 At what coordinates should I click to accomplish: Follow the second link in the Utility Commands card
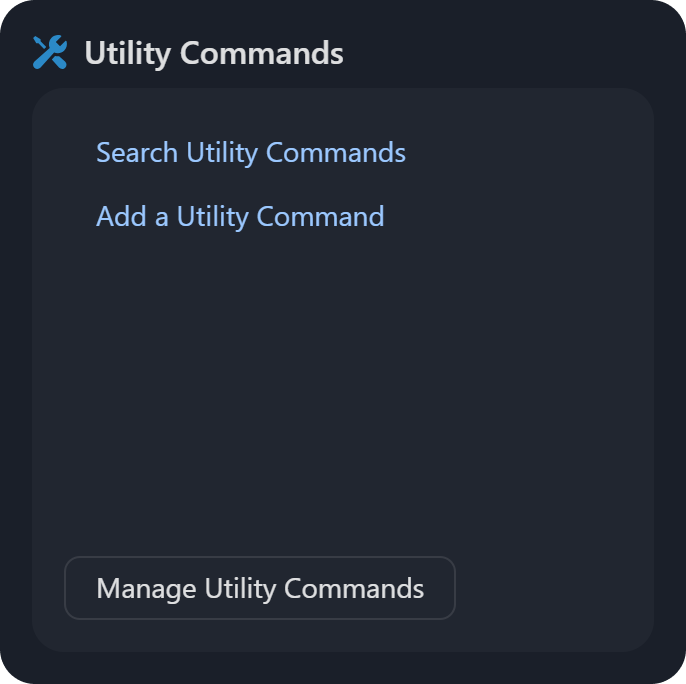click(240, 217)
